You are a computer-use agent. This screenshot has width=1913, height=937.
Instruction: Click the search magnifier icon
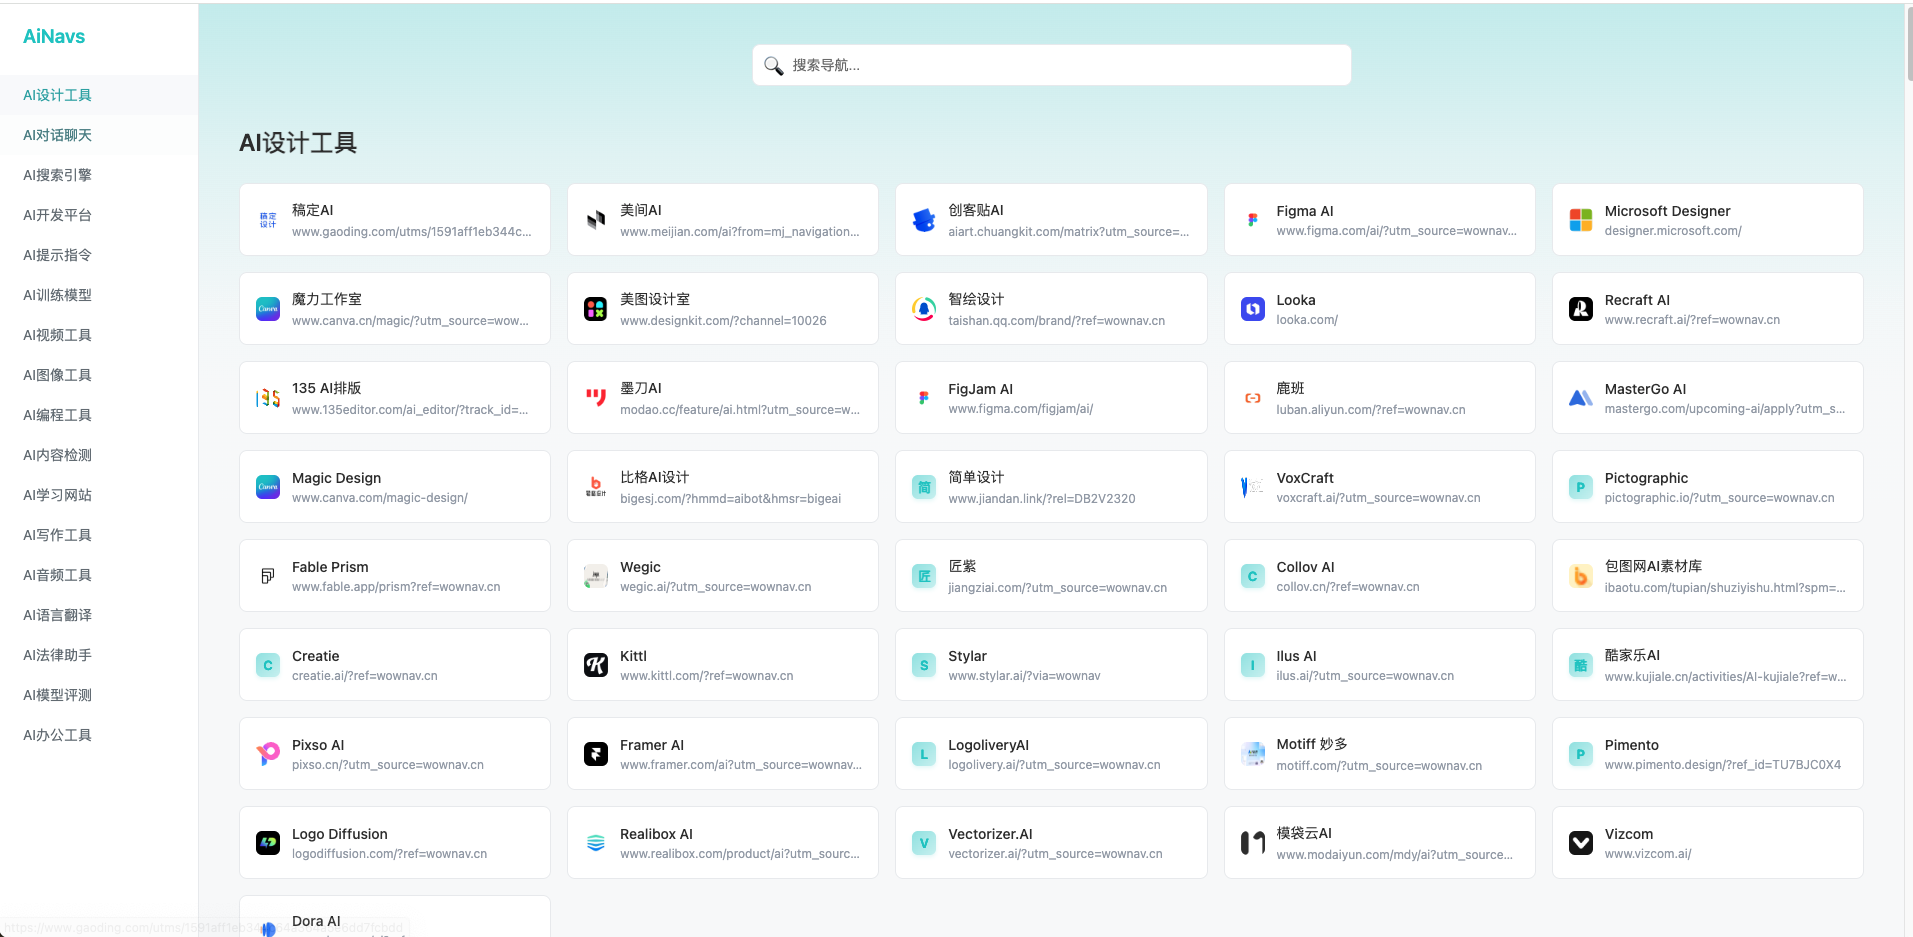coord(773,65)
